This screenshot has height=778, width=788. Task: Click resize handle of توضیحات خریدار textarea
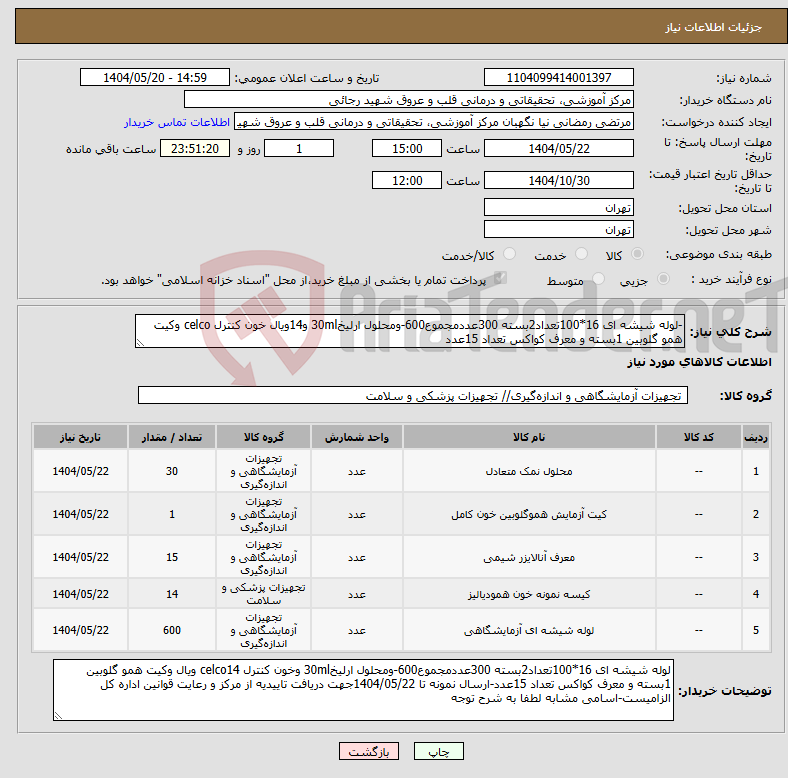(58, 715)
